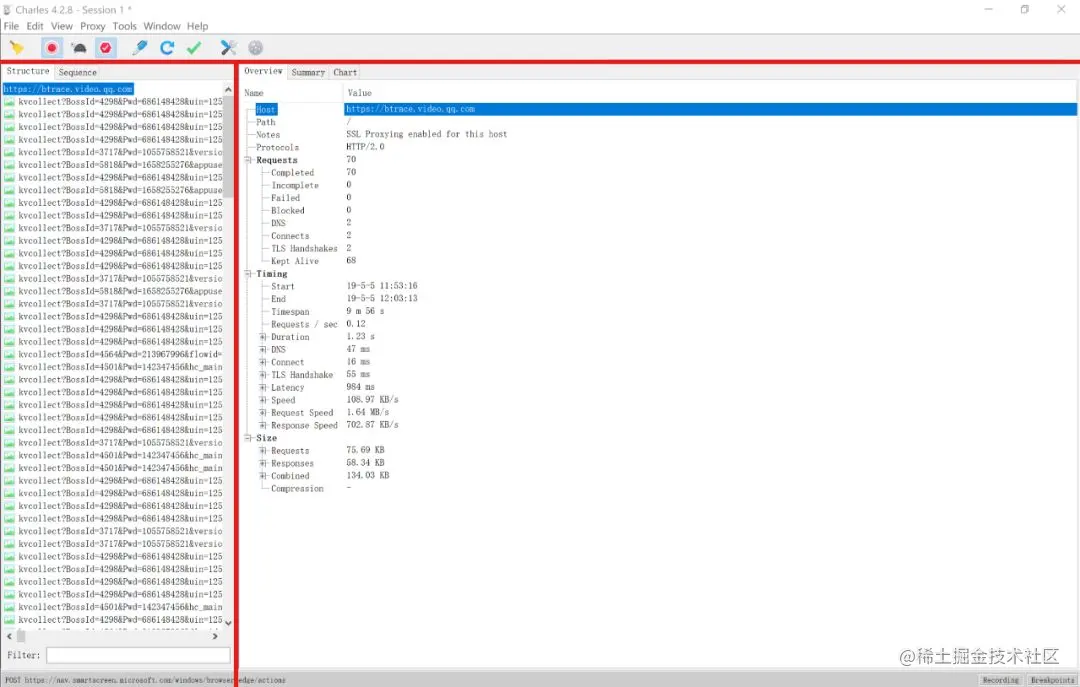Select the Connects row

pyautogui.click(x=660, y=236)
